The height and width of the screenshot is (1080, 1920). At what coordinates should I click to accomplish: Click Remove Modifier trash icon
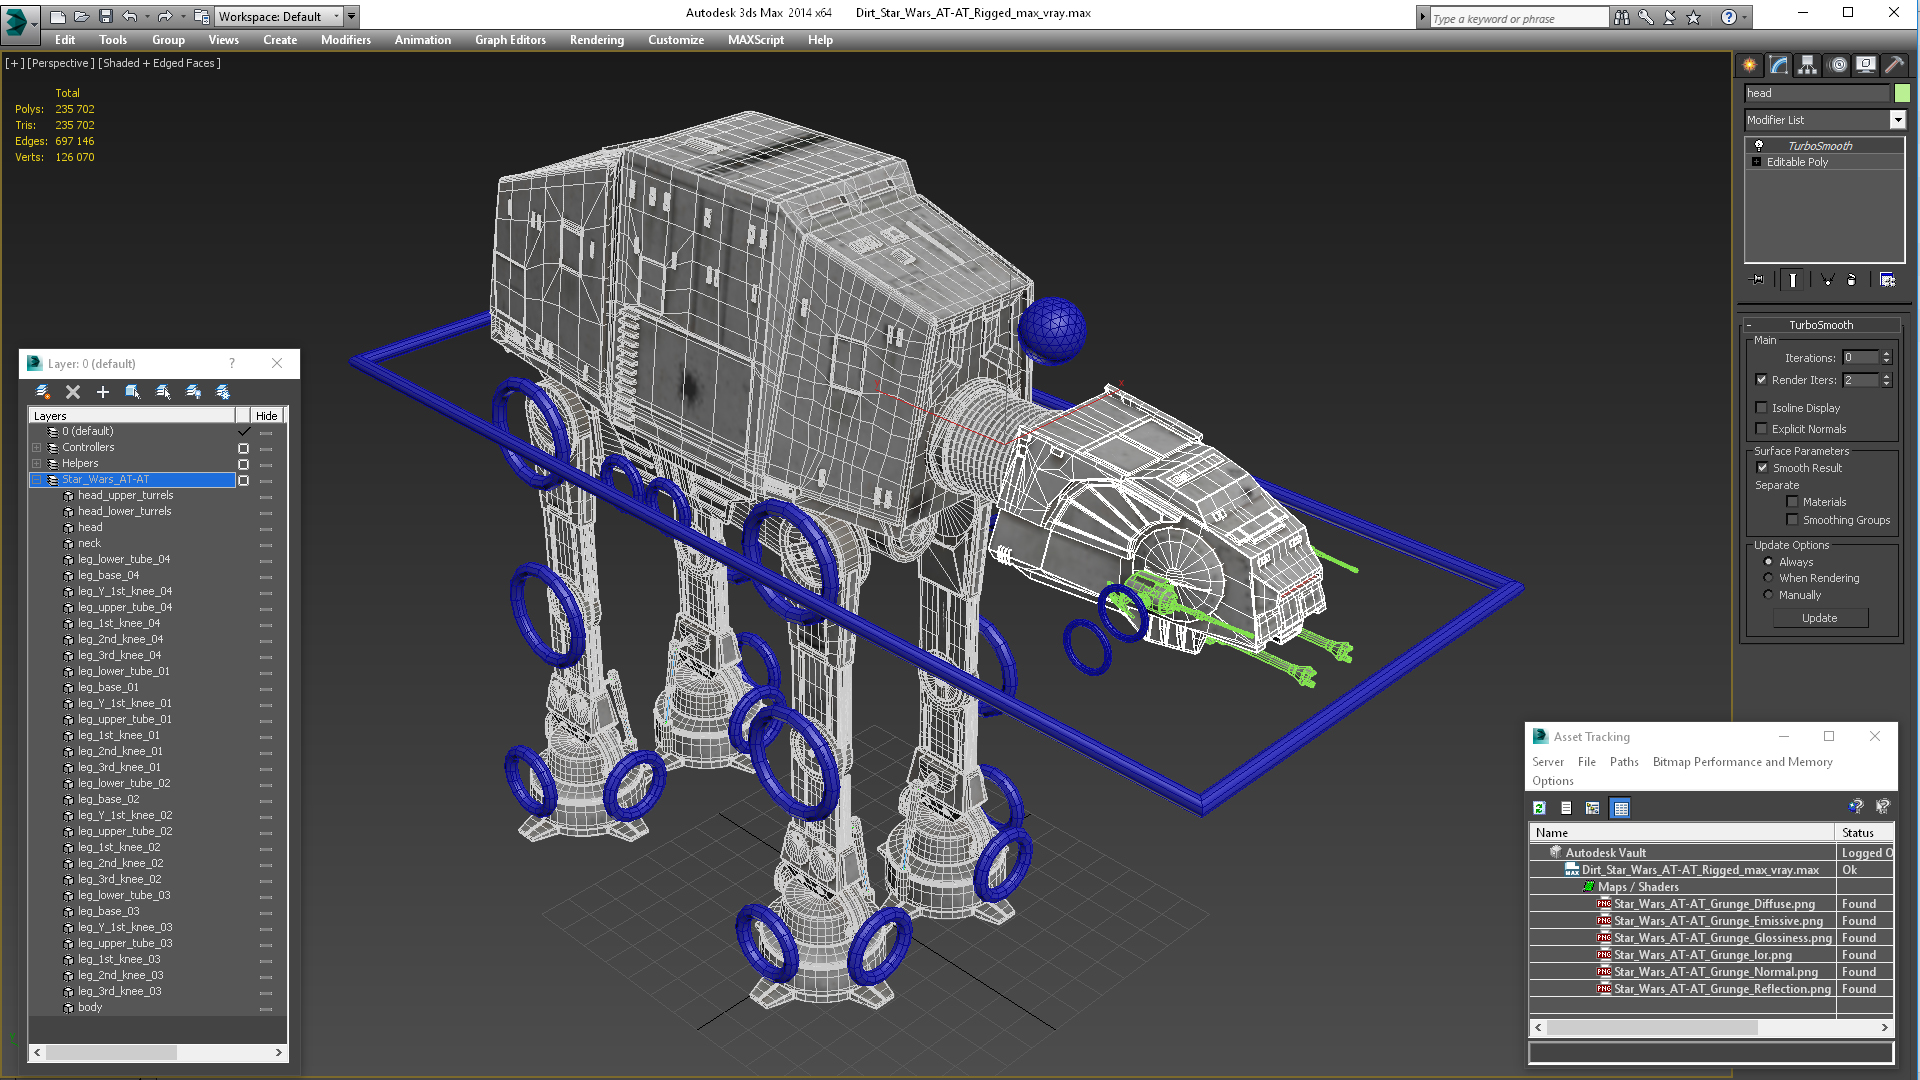[1851, 280]
